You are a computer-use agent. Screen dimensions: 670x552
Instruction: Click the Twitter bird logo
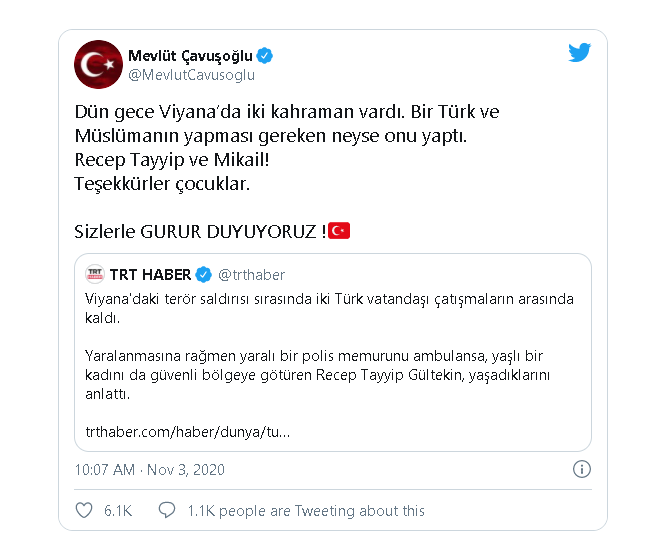click(580, 53)
